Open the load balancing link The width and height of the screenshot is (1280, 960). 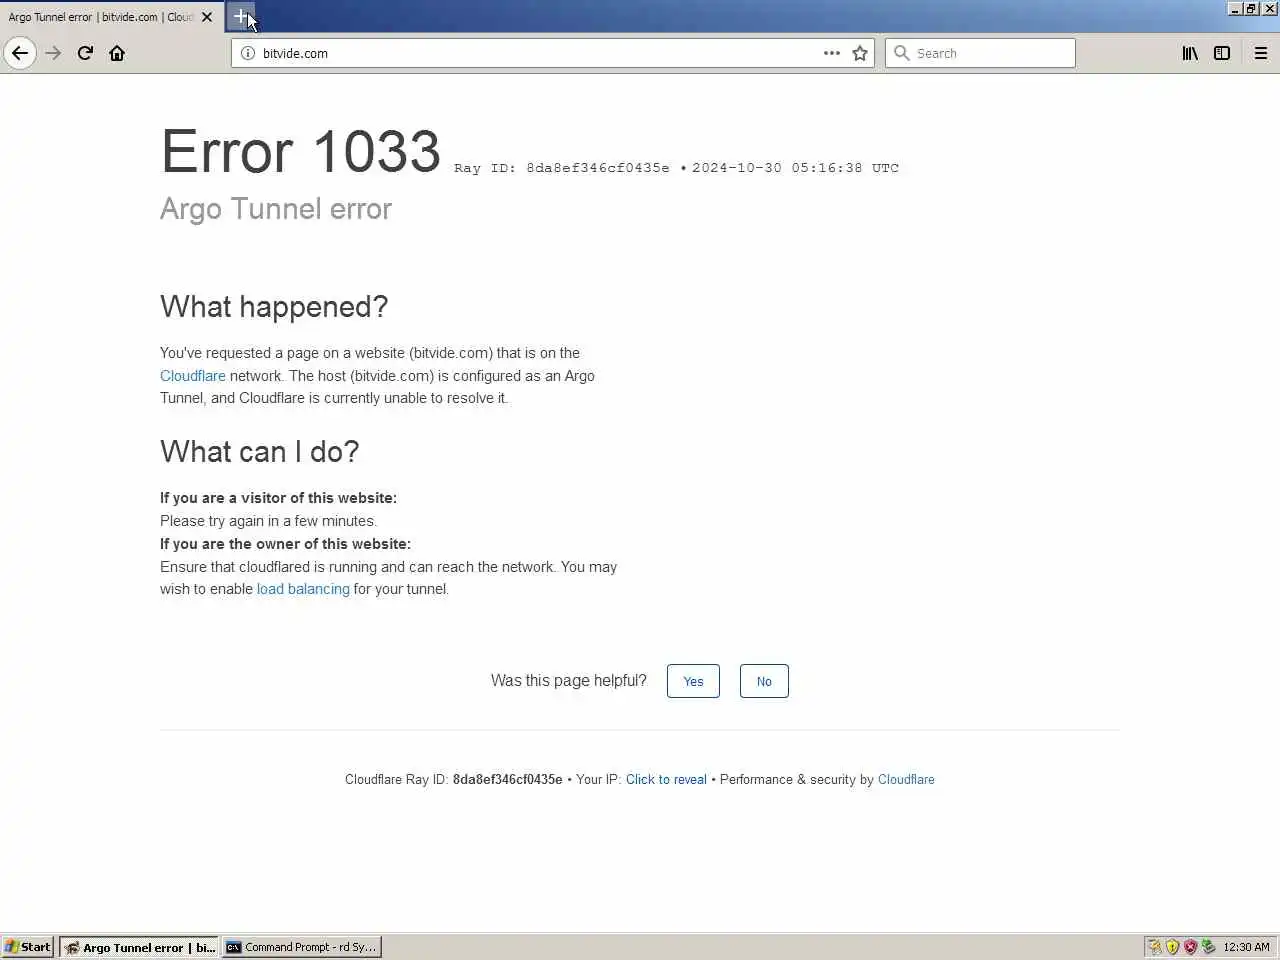click(x=303, y=589)
